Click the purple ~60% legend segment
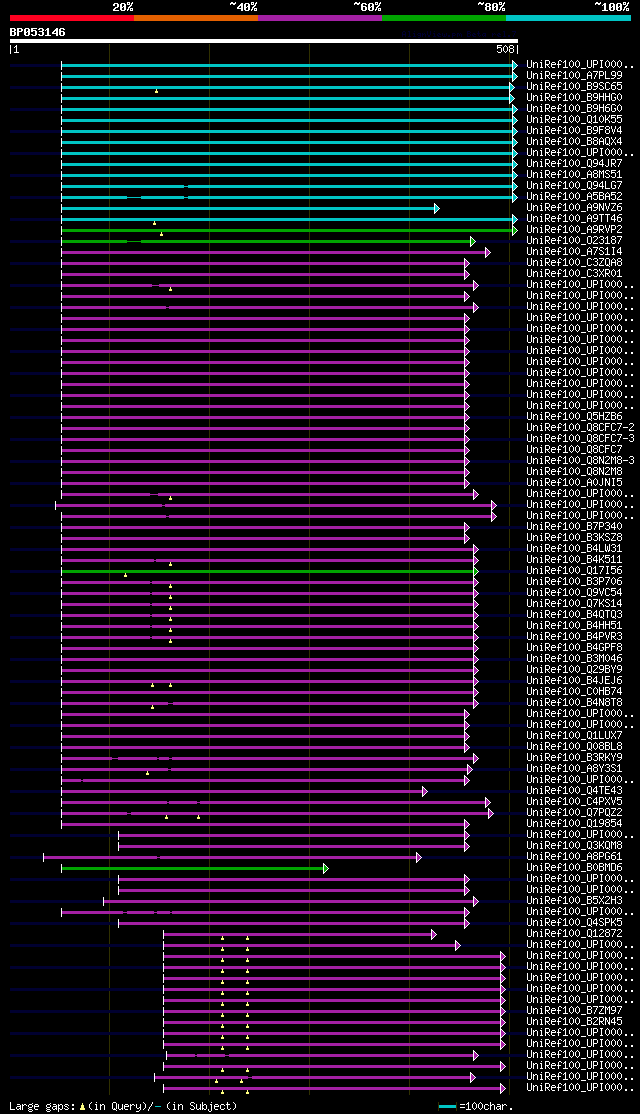640x1114 pixels. (320, 18)
